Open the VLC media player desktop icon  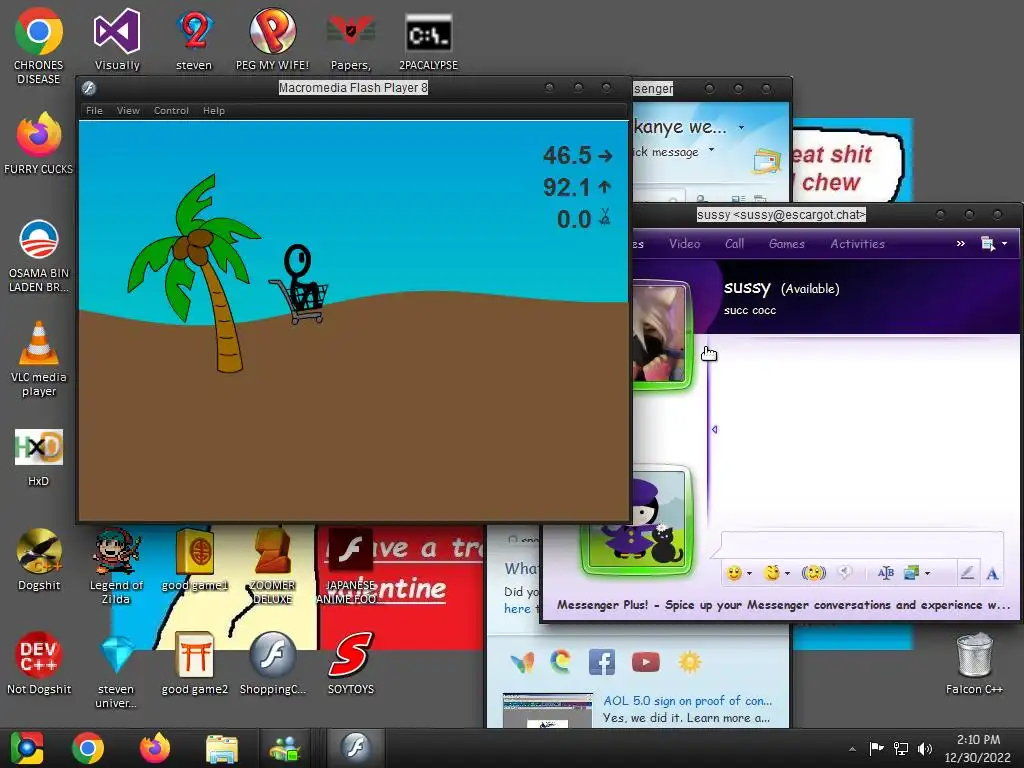39,359
